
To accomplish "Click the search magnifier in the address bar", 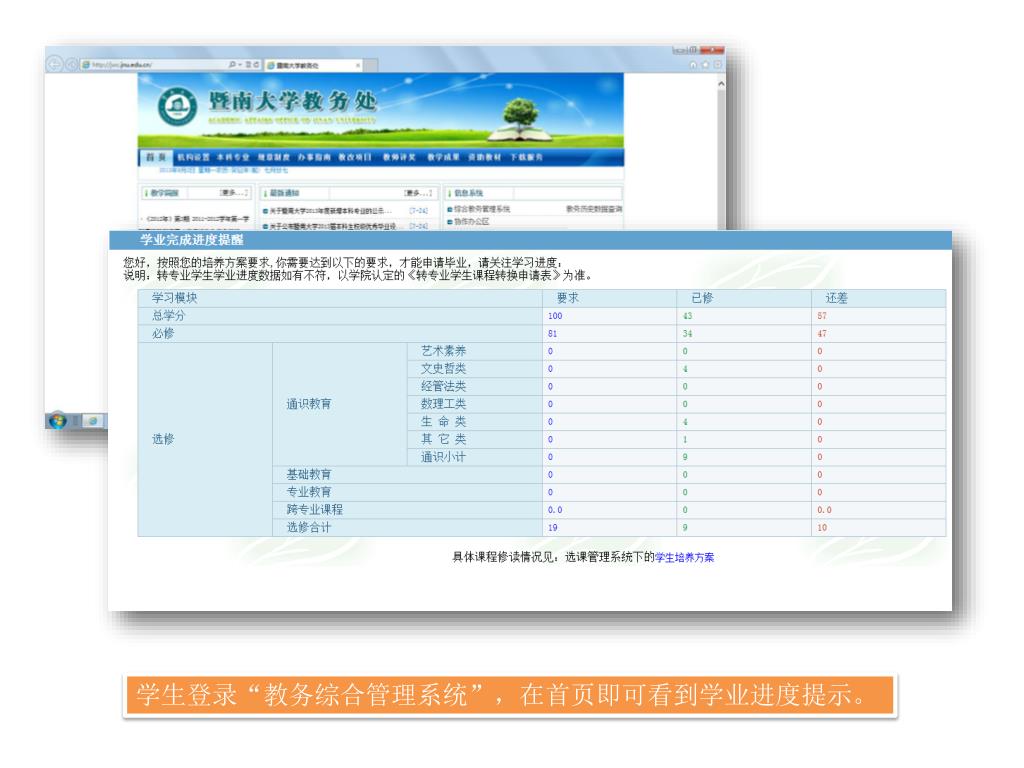I will (x=232, y=65).
